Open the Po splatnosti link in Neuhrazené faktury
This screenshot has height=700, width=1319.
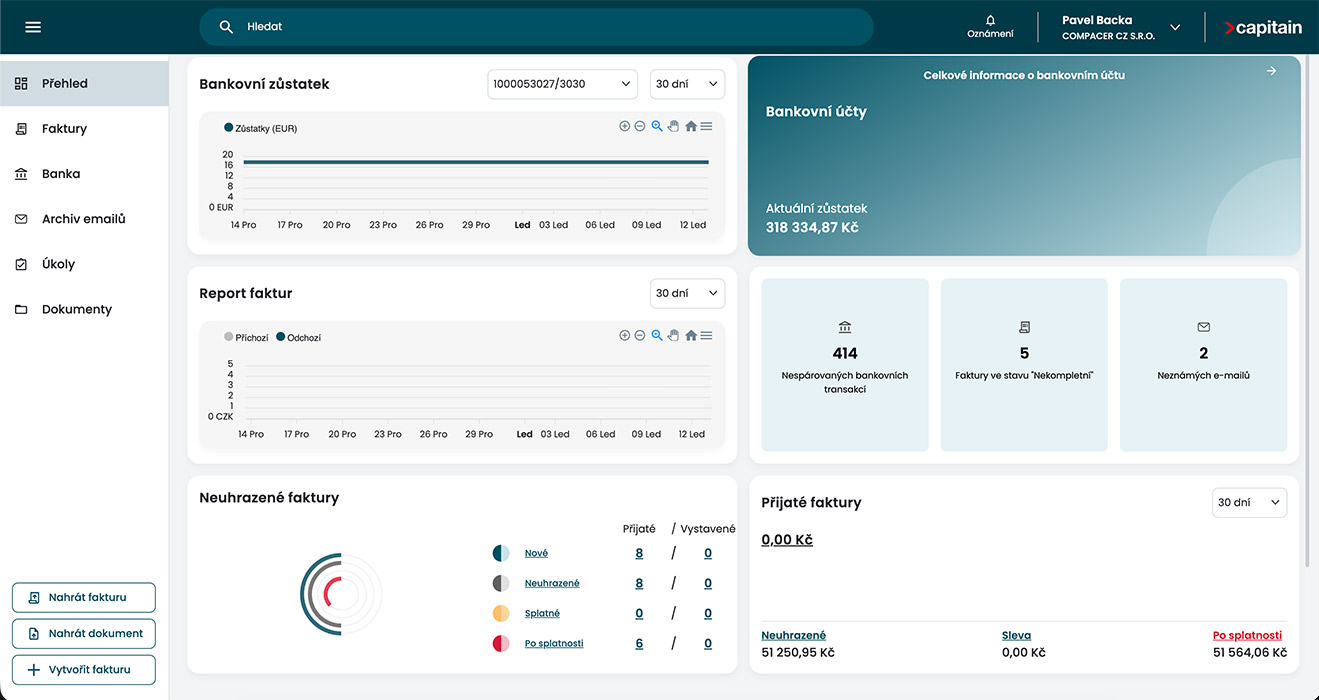(x=553, y=644)
